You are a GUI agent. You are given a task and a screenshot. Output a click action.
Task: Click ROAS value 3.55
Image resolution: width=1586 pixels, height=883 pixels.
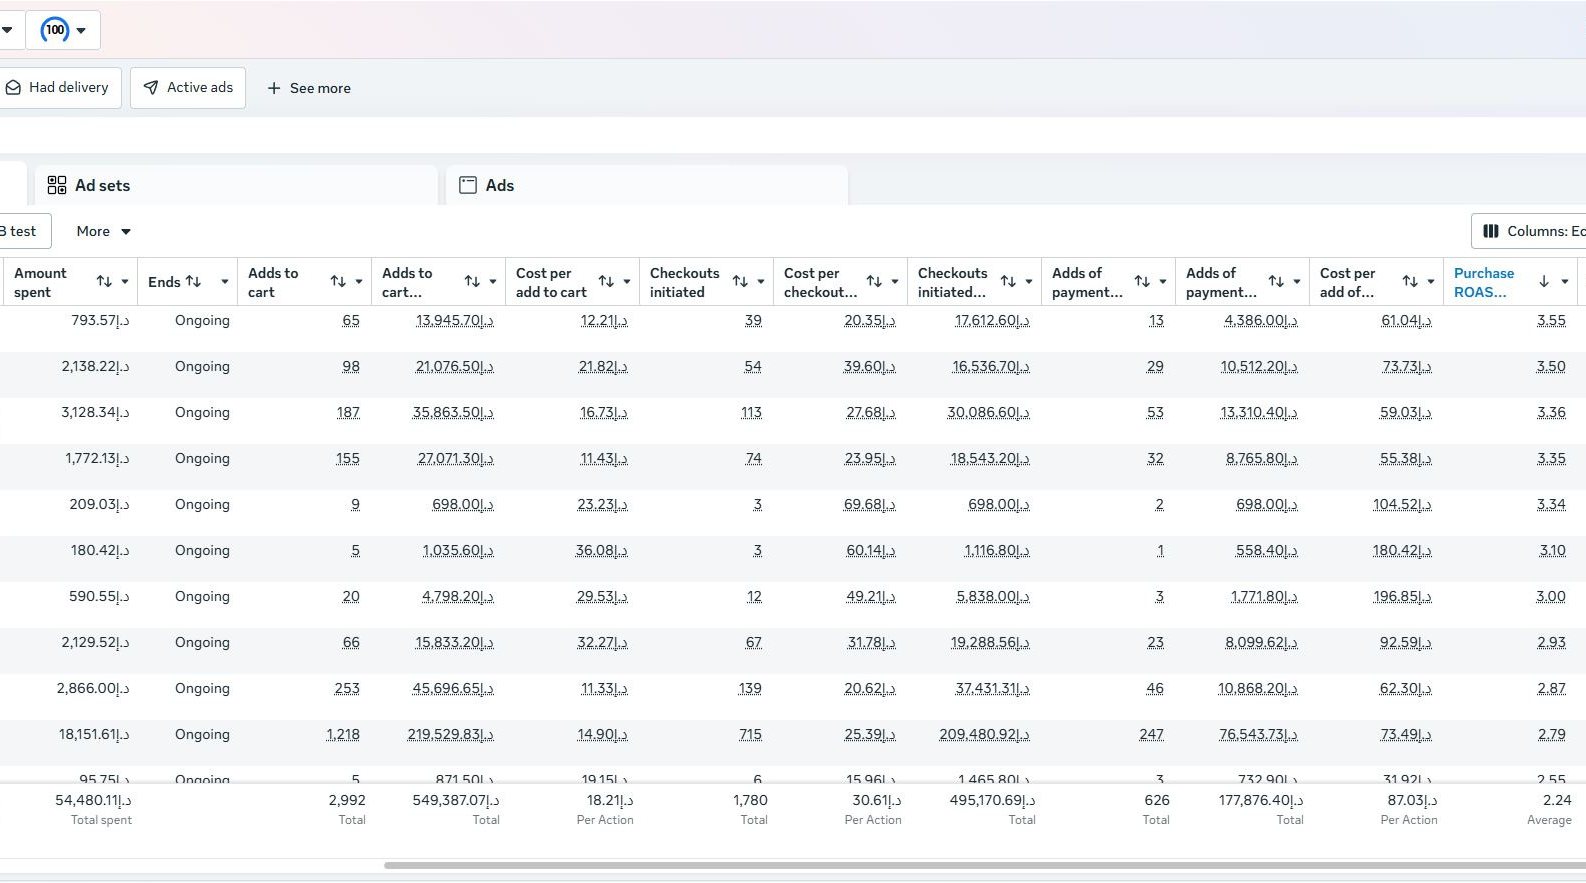tap(1551, 320)
